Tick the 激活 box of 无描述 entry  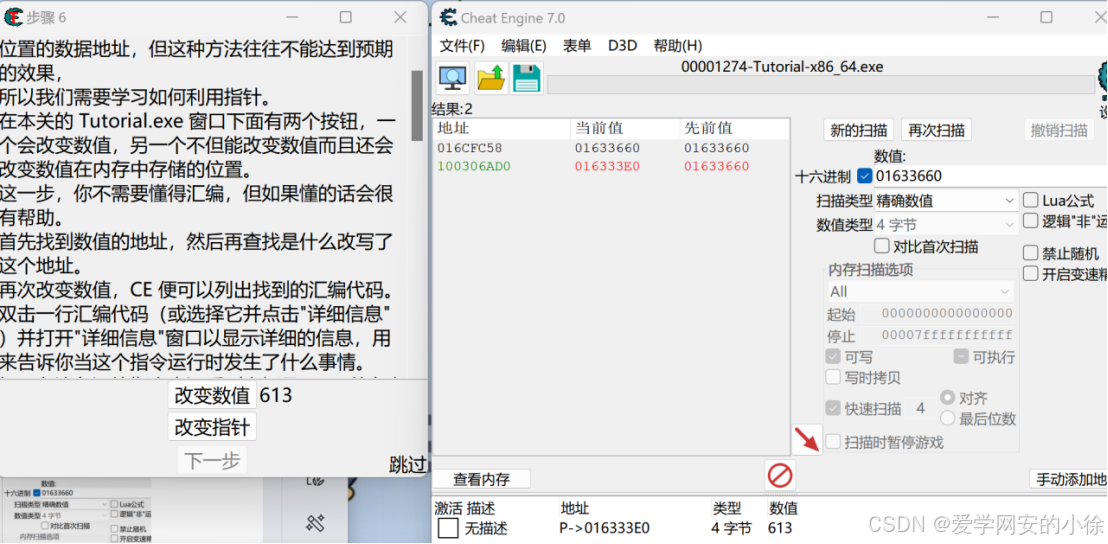pos(447,528)
